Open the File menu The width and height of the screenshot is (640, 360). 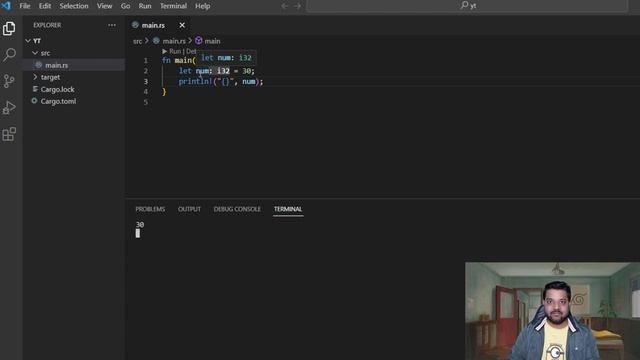pyautogui.click(x=25, y=6)
